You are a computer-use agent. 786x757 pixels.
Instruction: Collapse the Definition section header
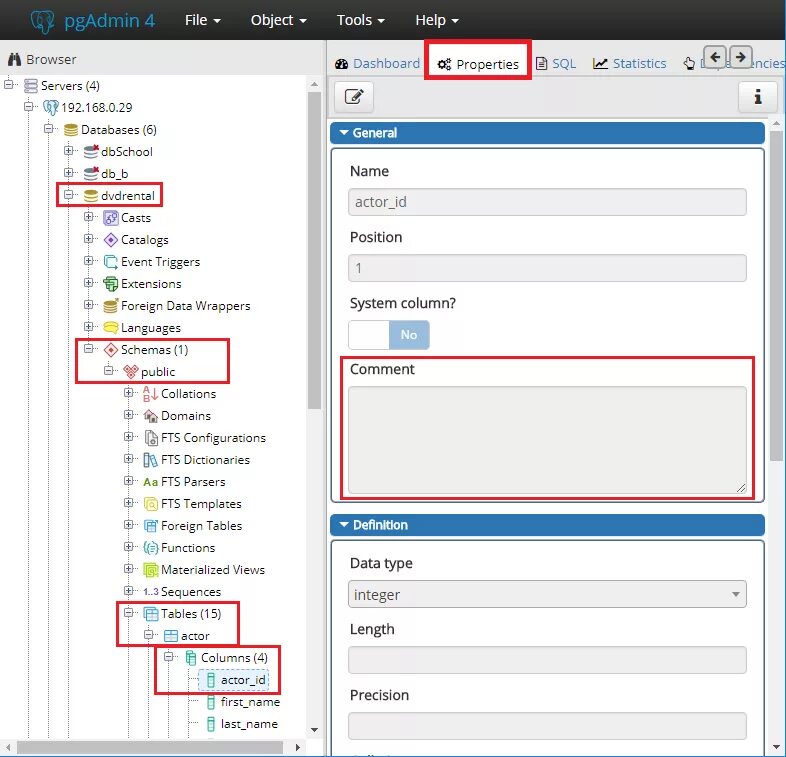click(547, 525)
